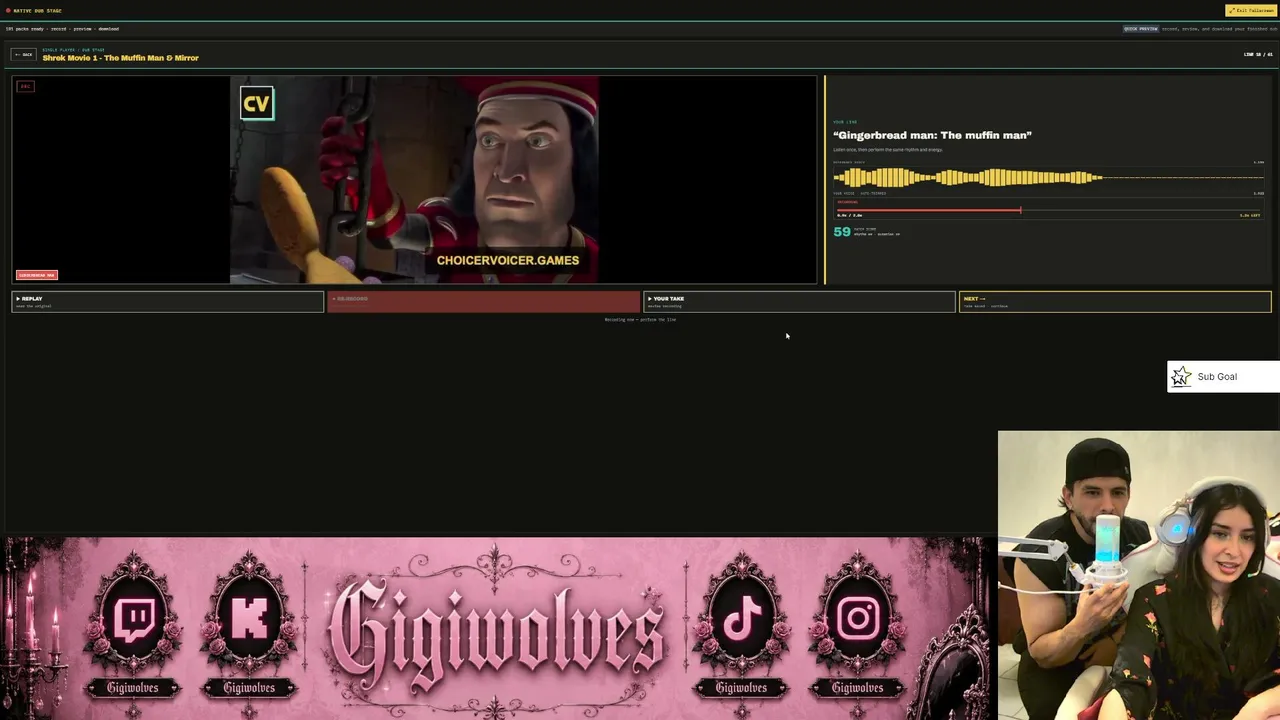
Task: Click the Kick icon on the banner
Action: point(249,619)
